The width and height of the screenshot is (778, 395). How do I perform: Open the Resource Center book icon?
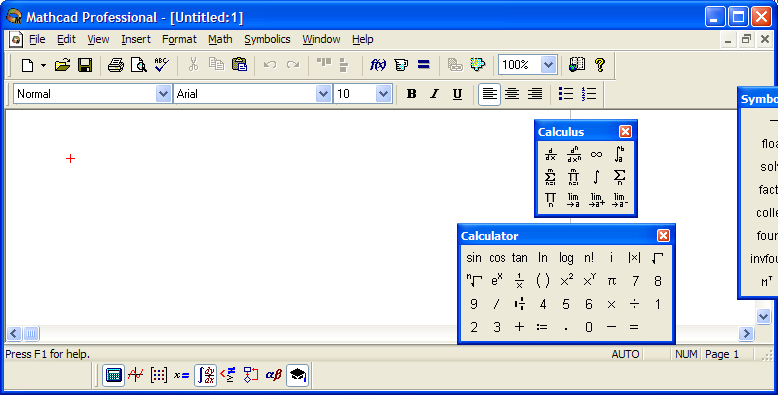click(x=577, y=65)
